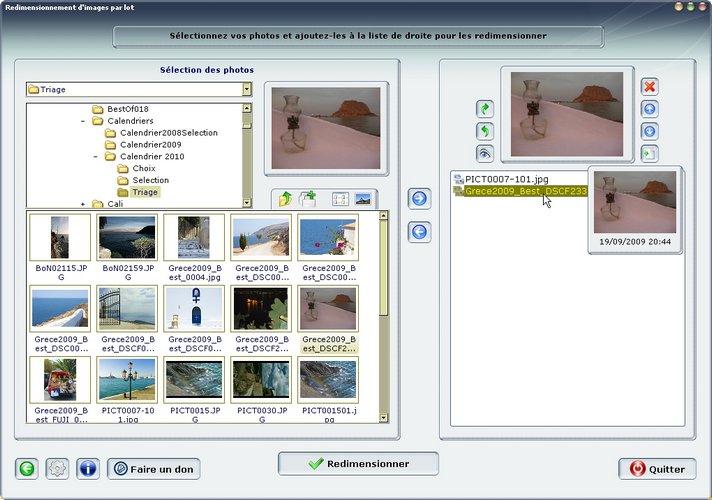Open the blue info icon
The image size is (712, 500).
pyautogui.click(x=87, y=468)
